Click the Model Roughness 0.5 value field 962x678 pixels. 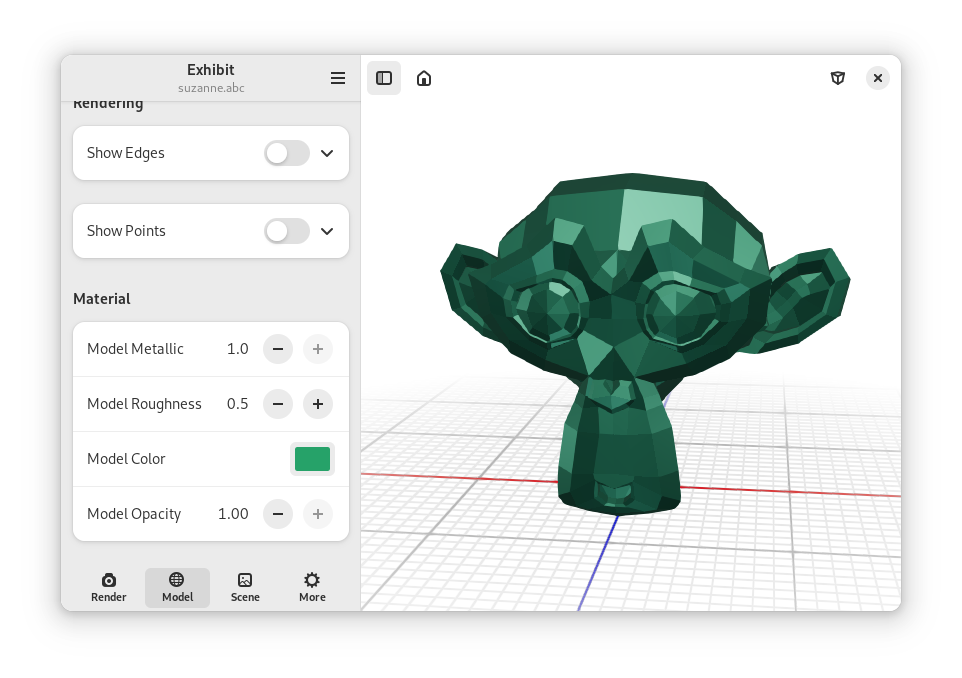(x=237, y=404)
